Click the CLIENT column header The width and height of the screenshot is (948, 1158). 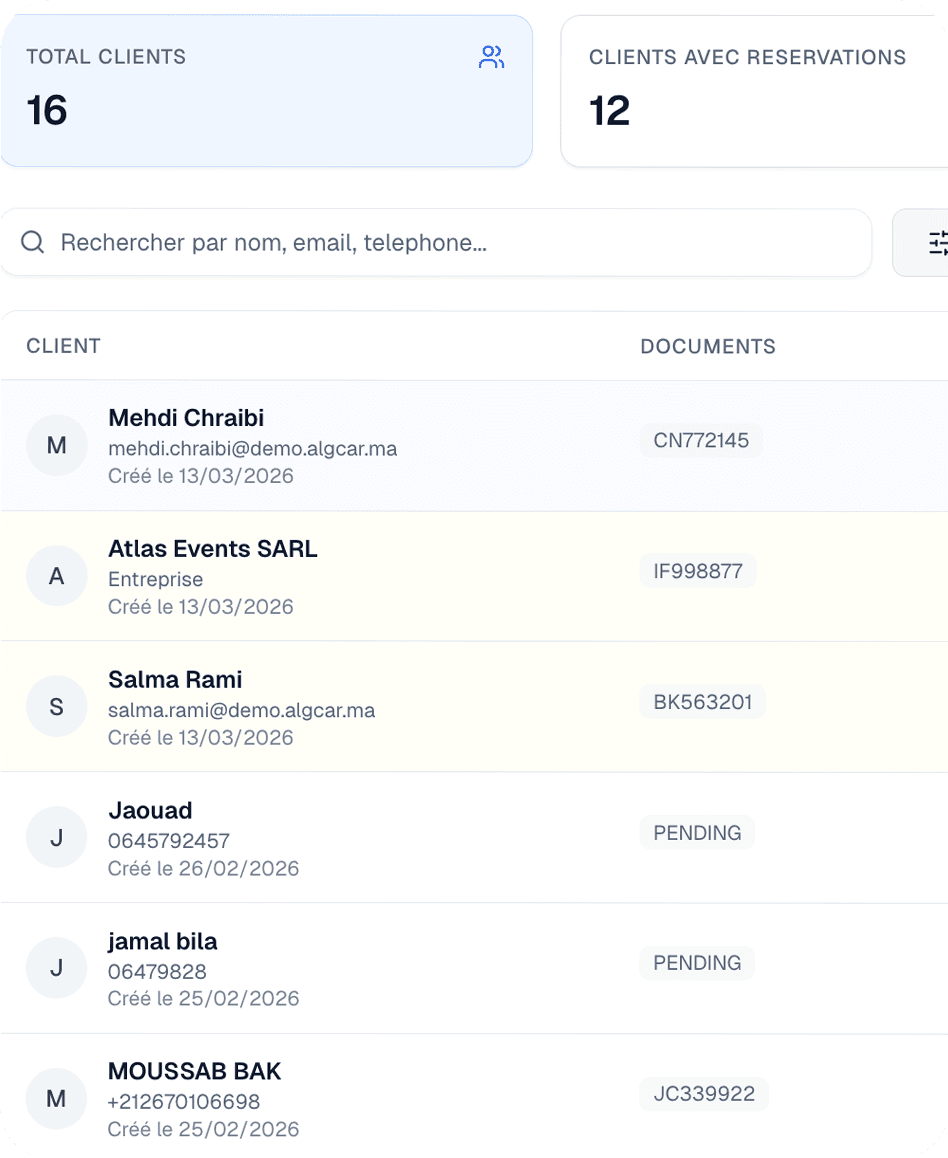(63, 346)
